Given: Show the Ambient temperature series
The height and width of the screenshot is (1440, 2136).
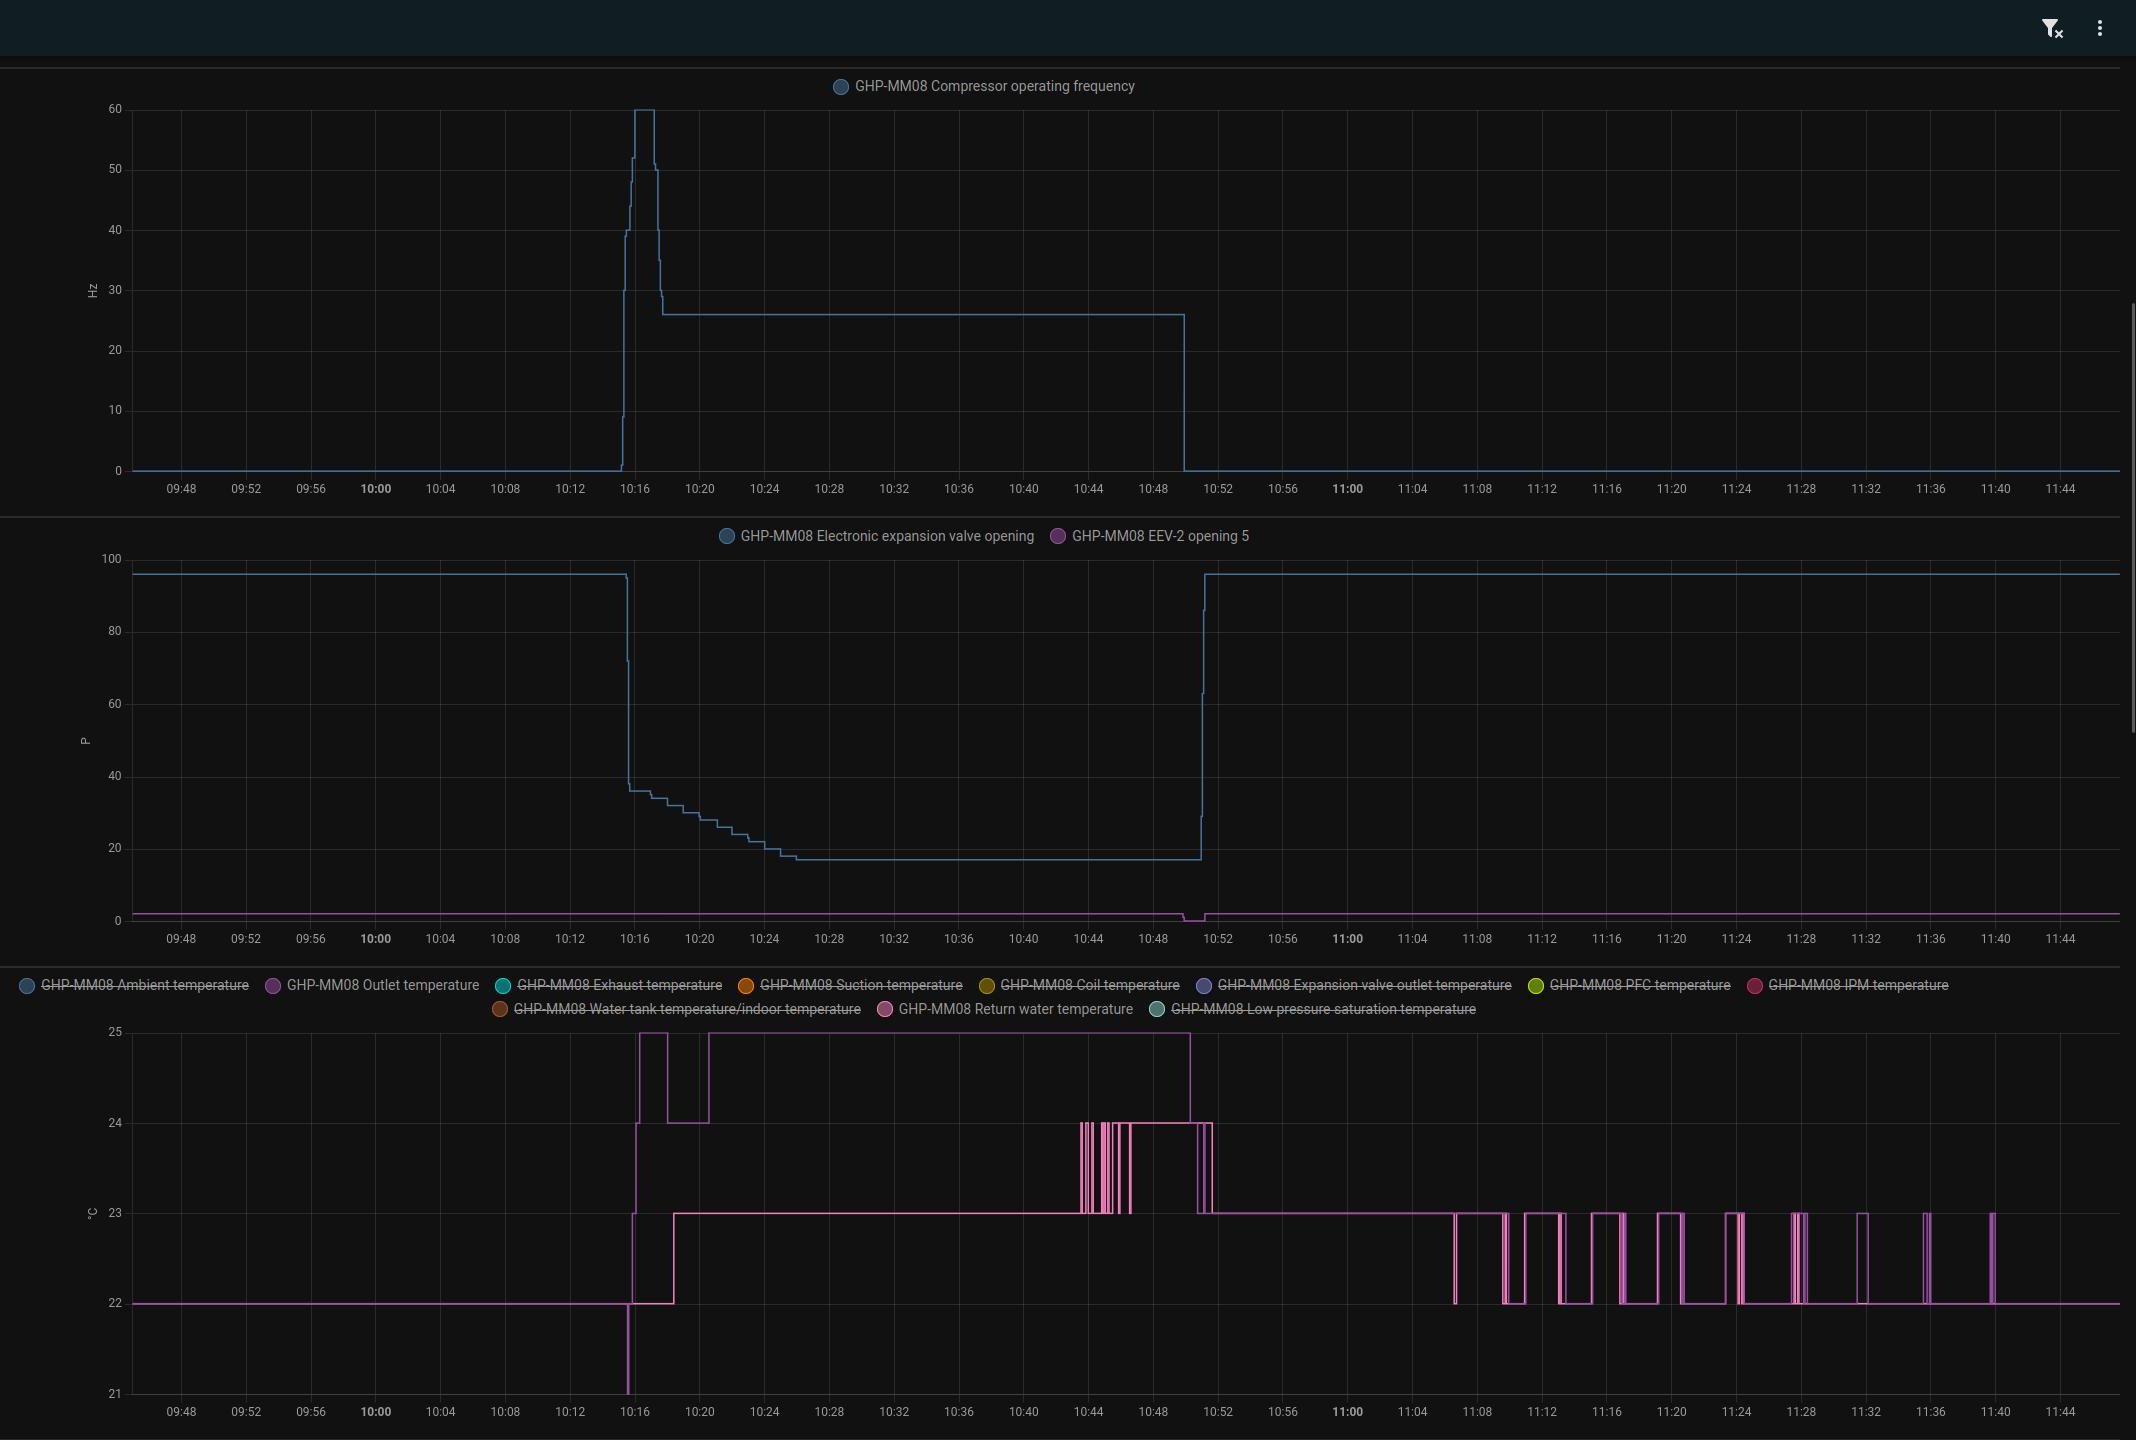Looking at the screenshot, I should tap(144, 986).
